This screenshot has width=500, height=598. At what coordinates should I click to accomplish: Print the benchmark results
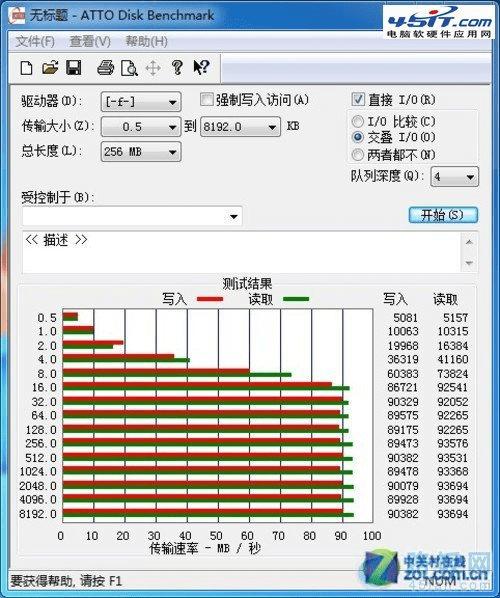click(x=105, y=68)
